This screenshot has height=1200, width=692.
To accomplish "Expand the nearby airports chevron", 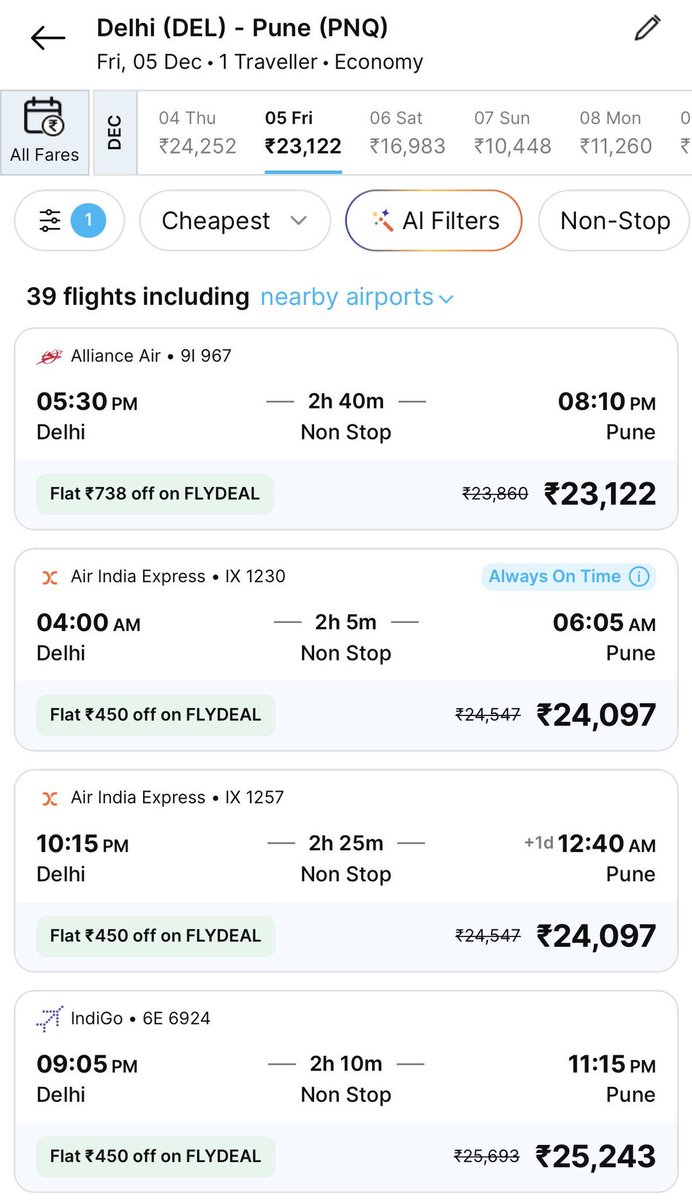I will (x=446, y=298).
